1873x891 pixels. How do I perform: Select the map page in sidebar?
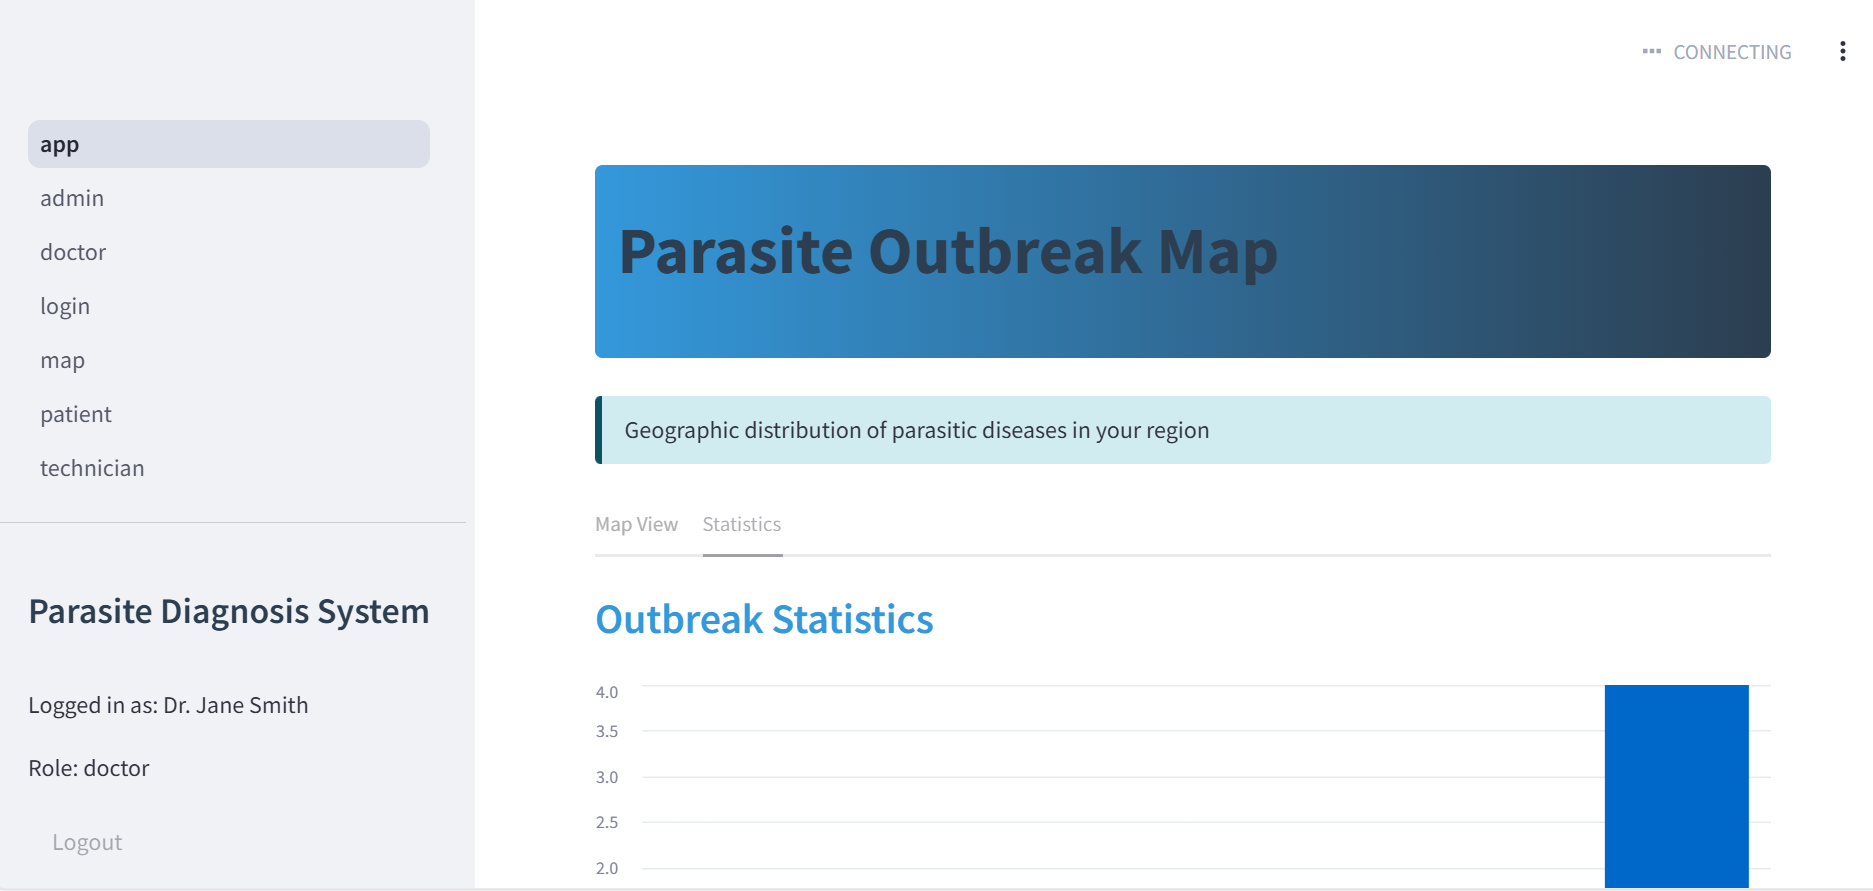(x=229, y=360)
